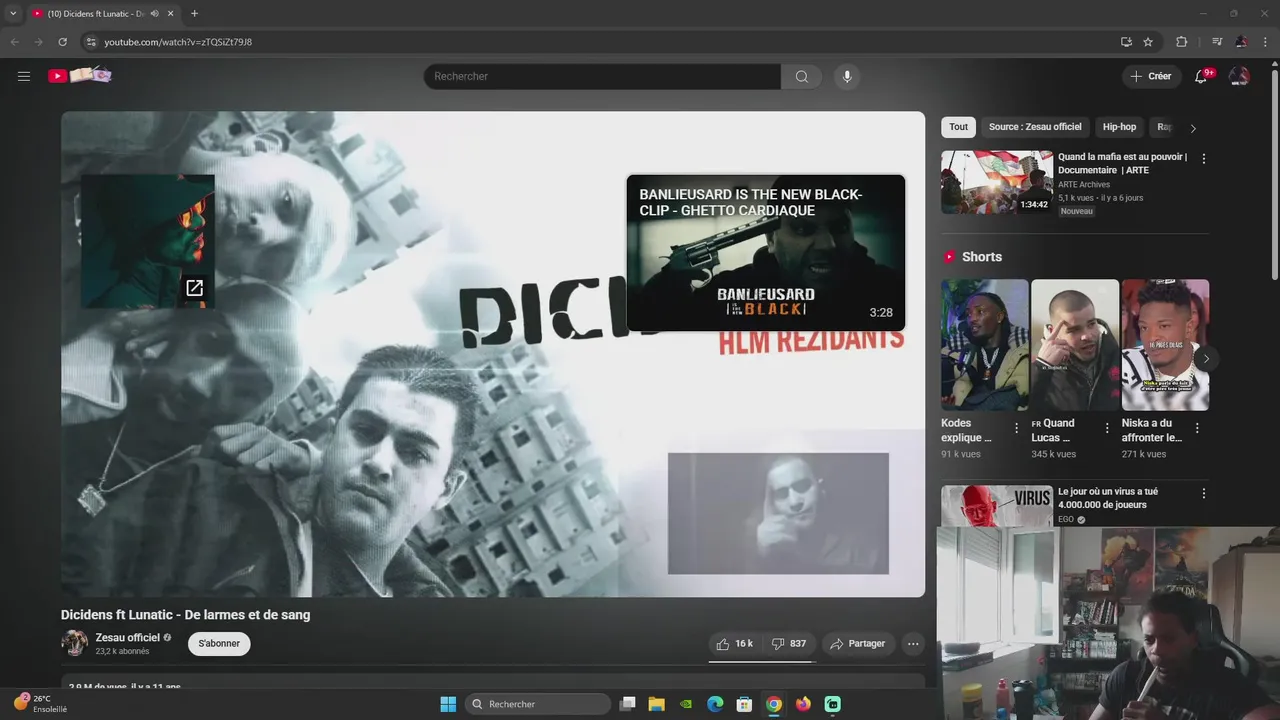Go to the YouTube home logo

[x=80, y=75]
